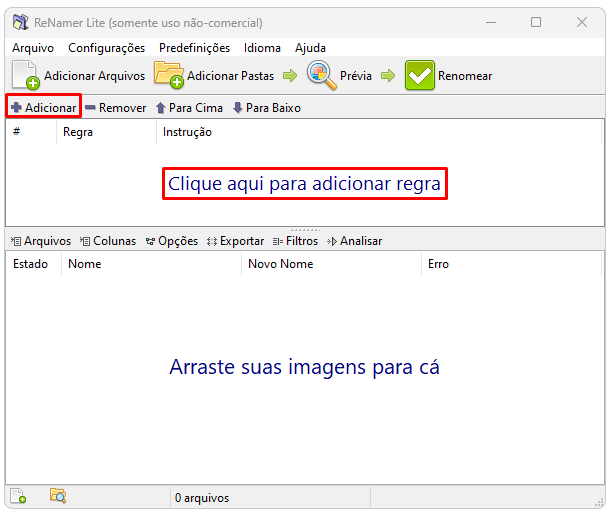Click the down arrow icon of Para Baixo
This screenshot has height=518, width=611.
(x=238, y=108)
